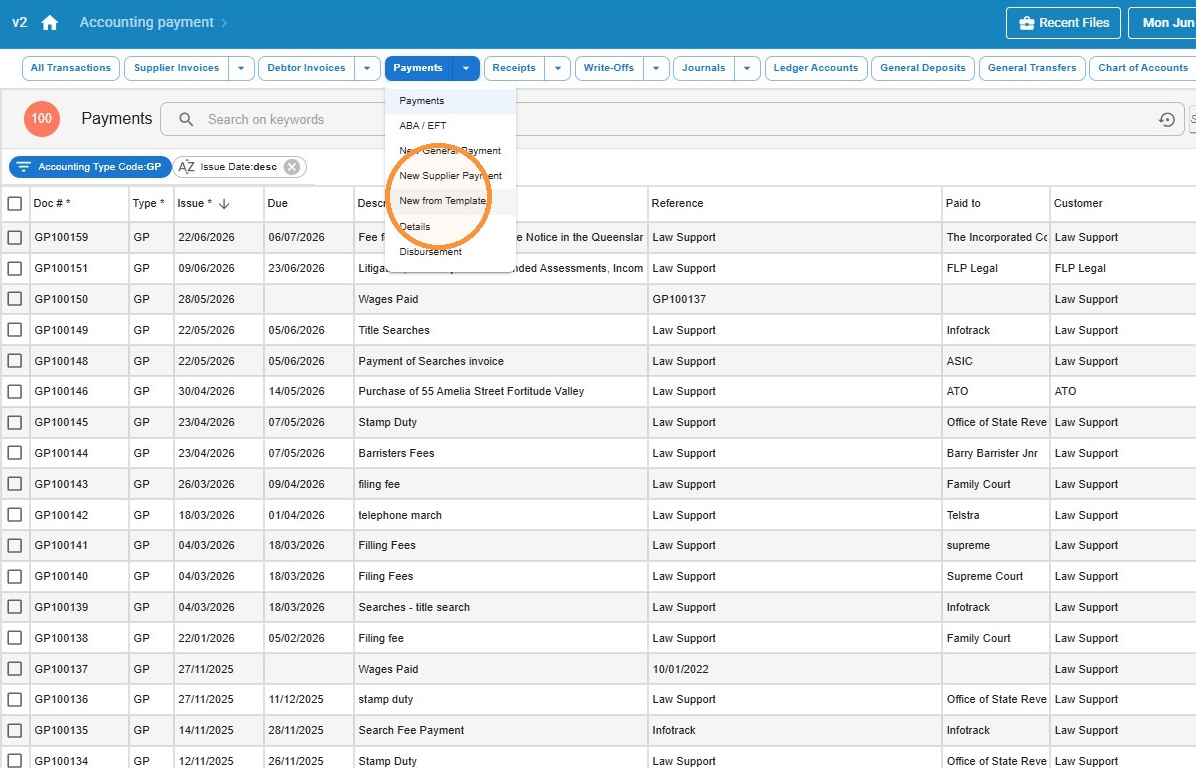Viewport: 1196px width, 768px height.
Task: Choose New Supplier Payment menu entry
Action: [451, 176]
